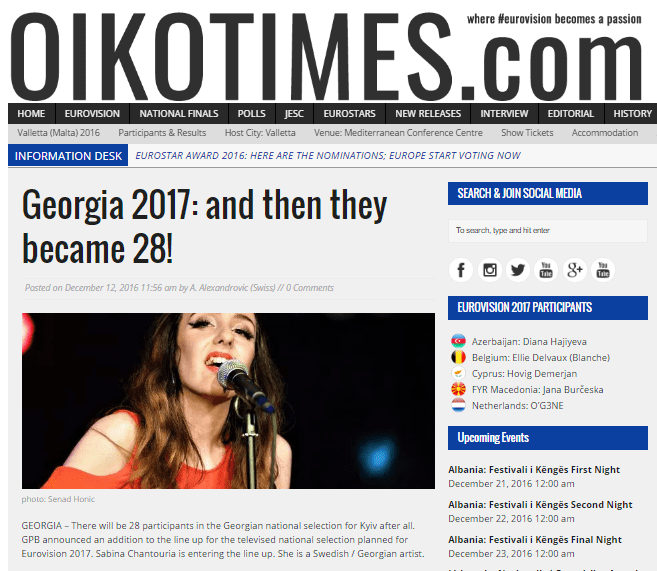Open the first YouTube icon

tap(546, 270)
